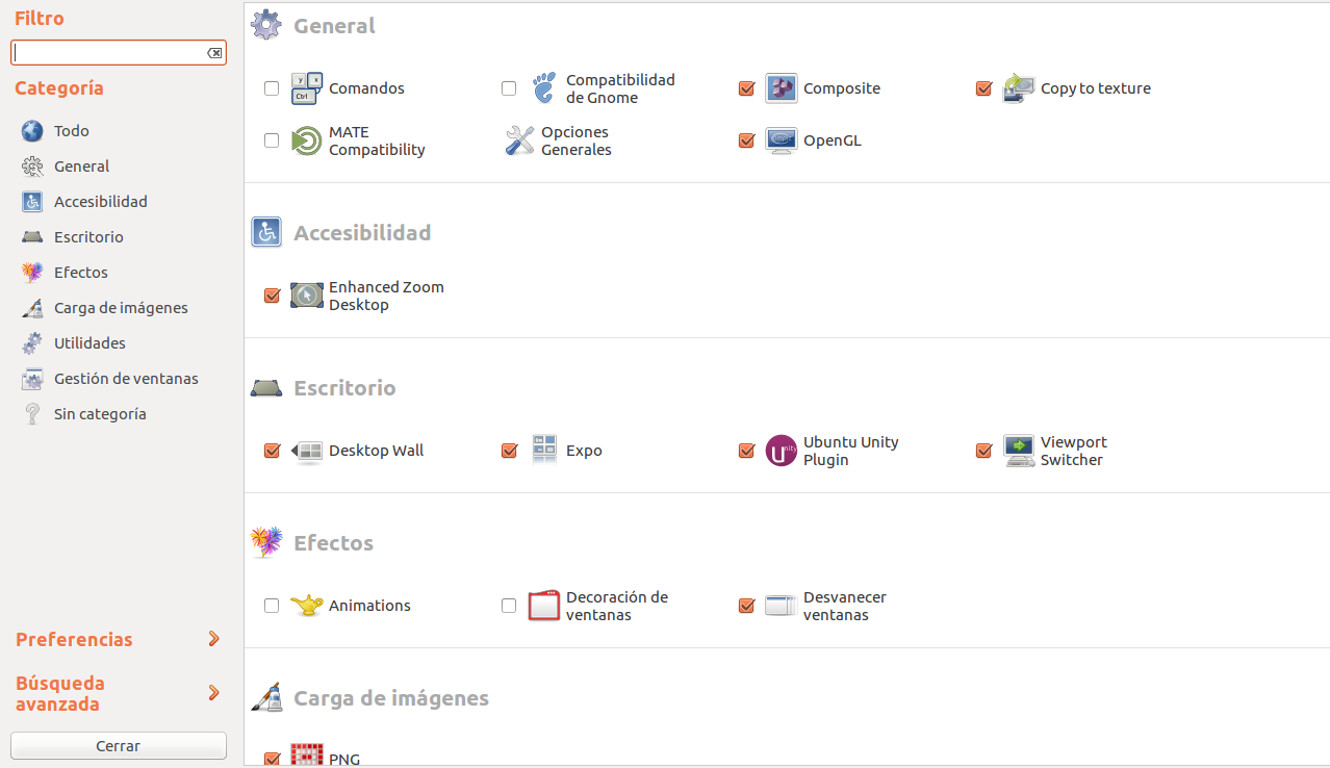Open the Enhanced Zoom Desktop icon
Image resolution: width=1330 pixels, height=768 pixels.
click(306, 295)
